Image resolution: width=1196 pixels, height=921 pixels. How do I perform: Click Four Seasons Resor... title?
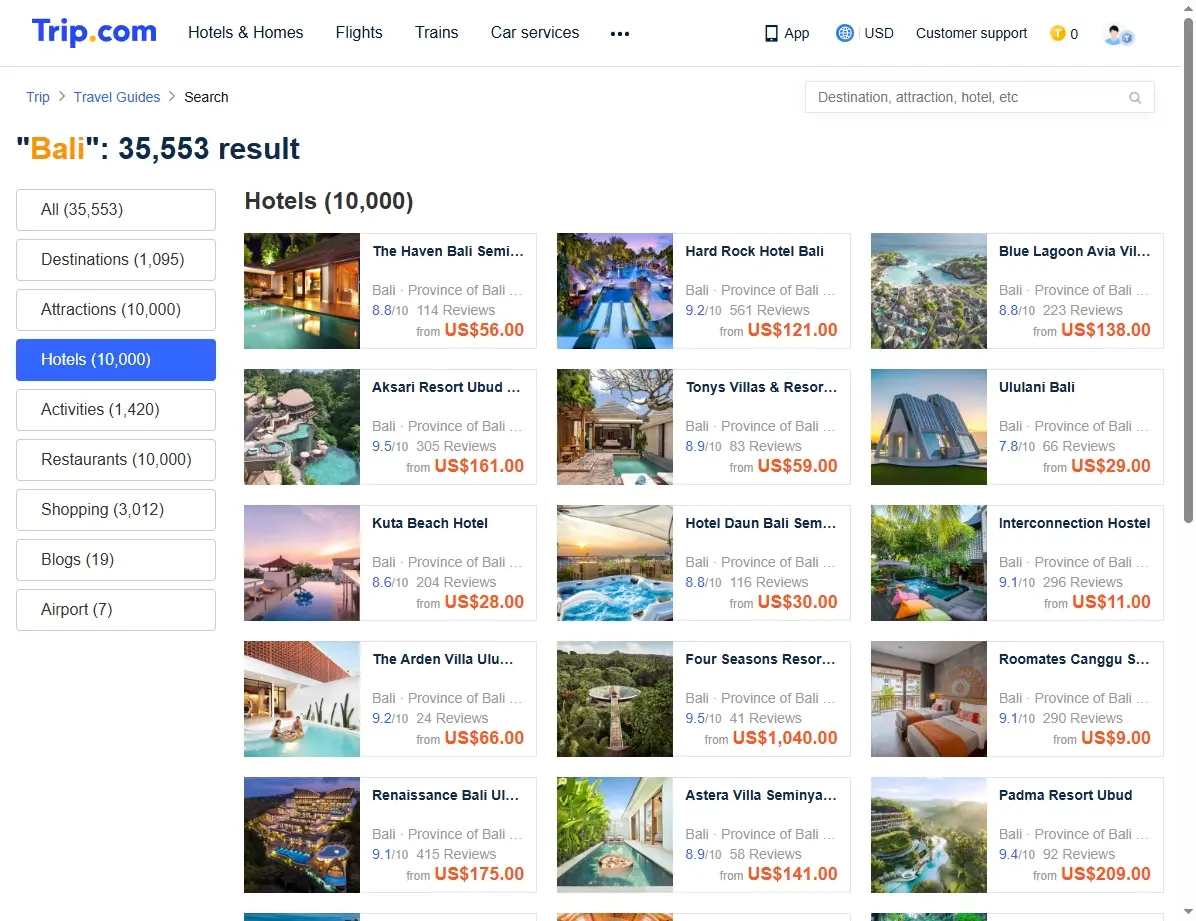point(760,659)
